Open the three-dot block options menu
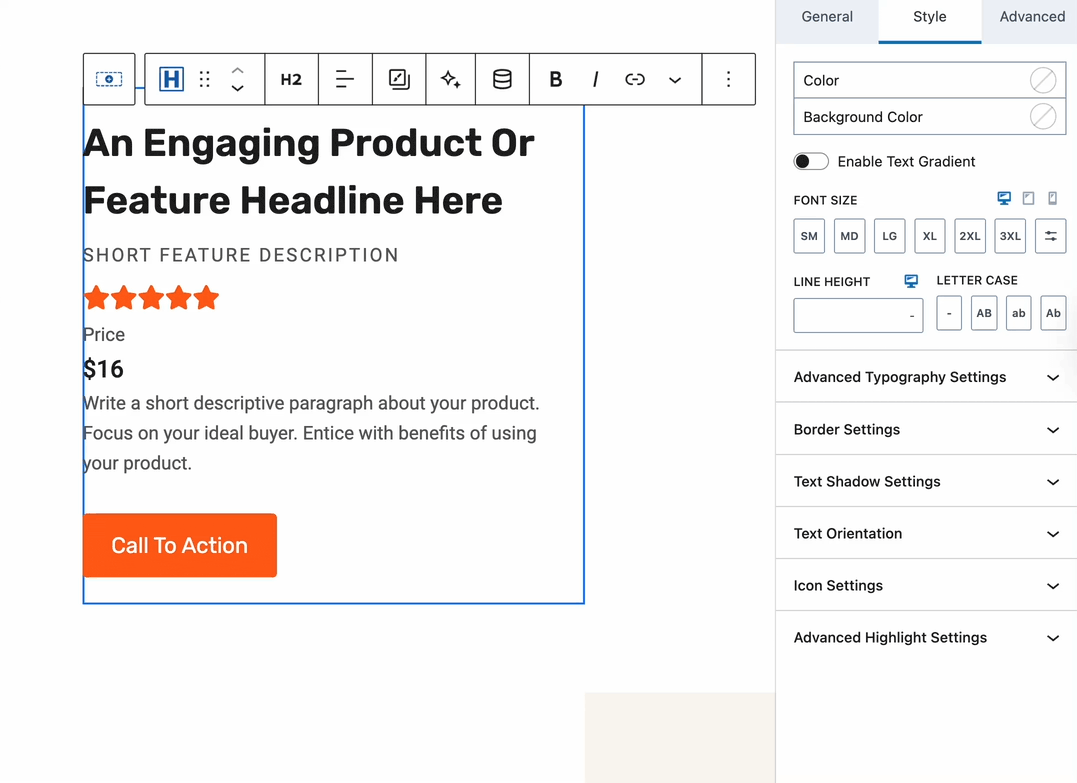This screenshot has width=1077, height=783. [728, 80]
